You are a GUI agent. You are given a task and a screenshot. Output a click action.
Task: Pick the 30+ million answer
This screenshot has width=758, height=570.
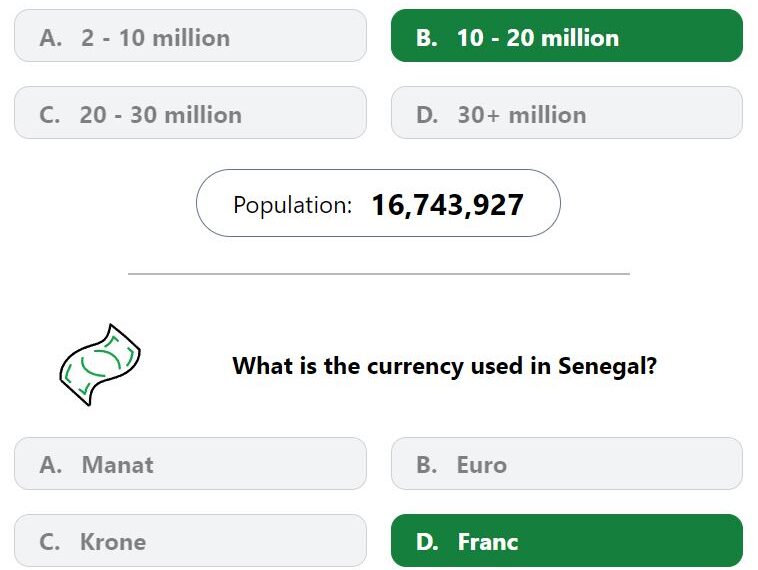(x=567, y=113)
